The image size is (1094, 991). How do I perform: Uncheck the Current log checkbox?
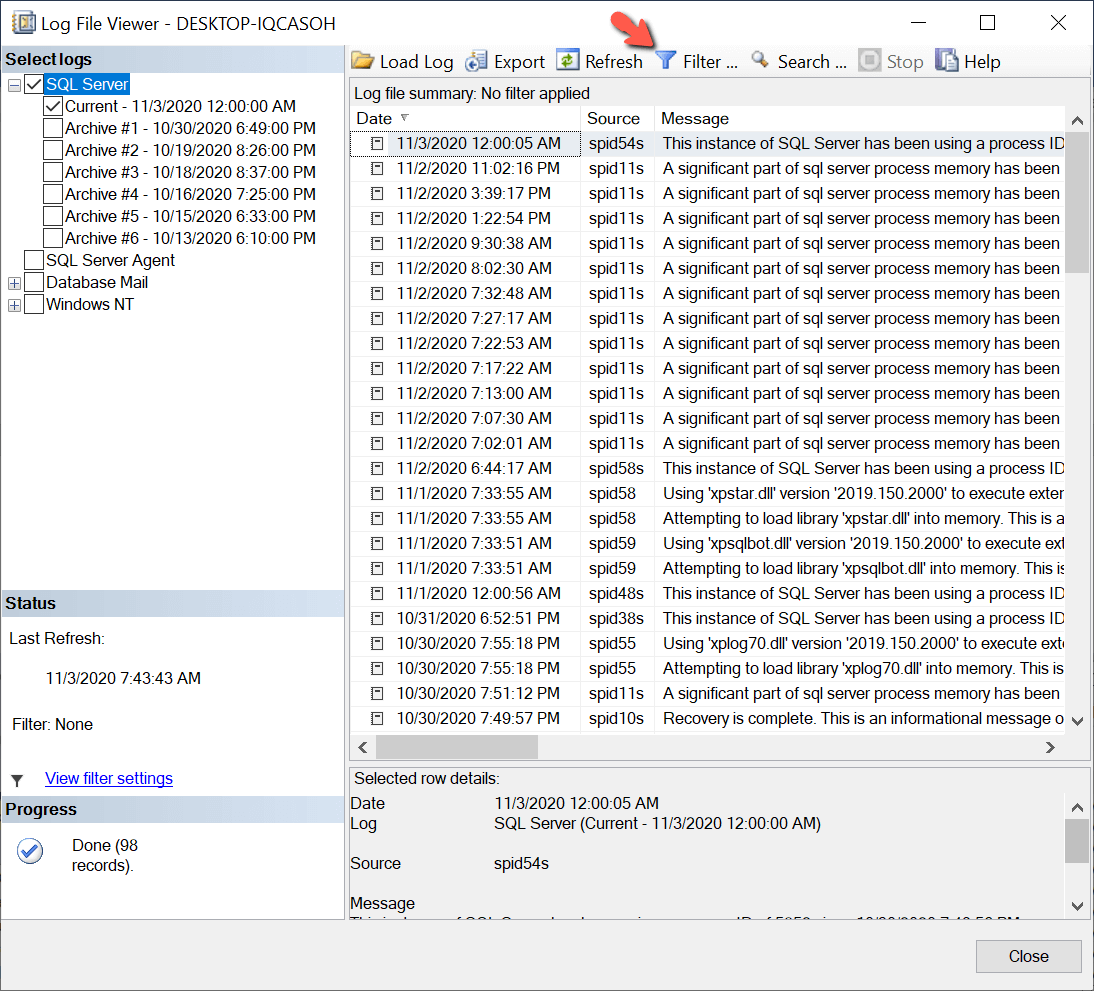[53, 106]
